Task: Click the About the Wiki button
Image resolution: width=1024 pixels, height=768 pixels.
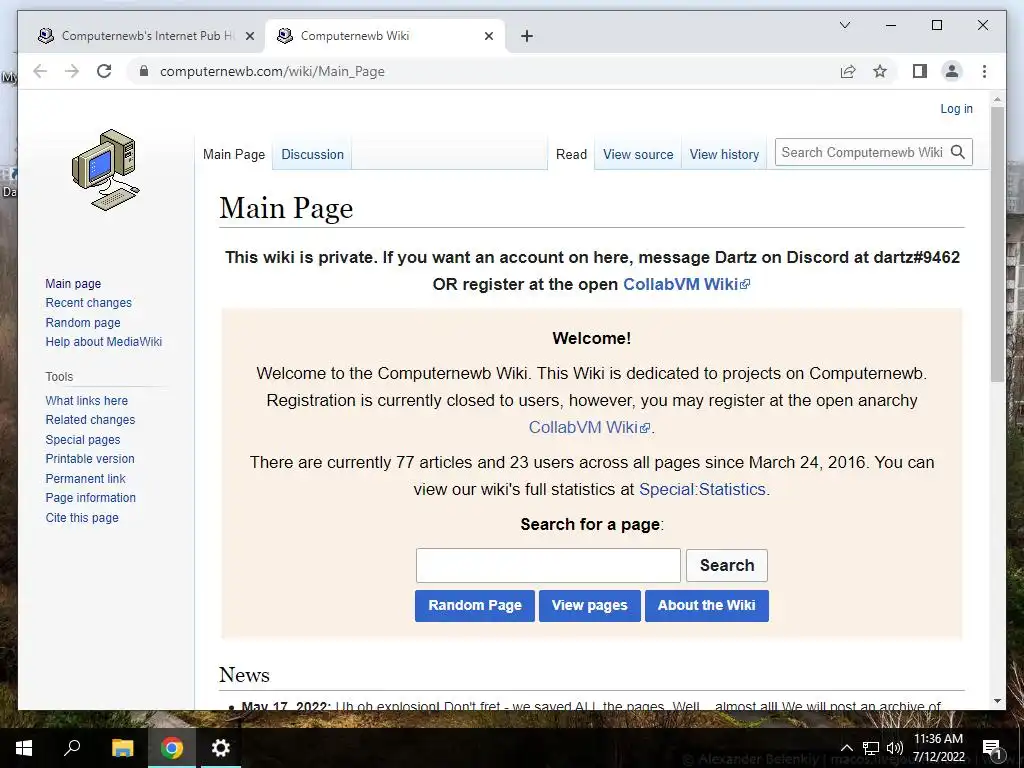Action: 707,606
